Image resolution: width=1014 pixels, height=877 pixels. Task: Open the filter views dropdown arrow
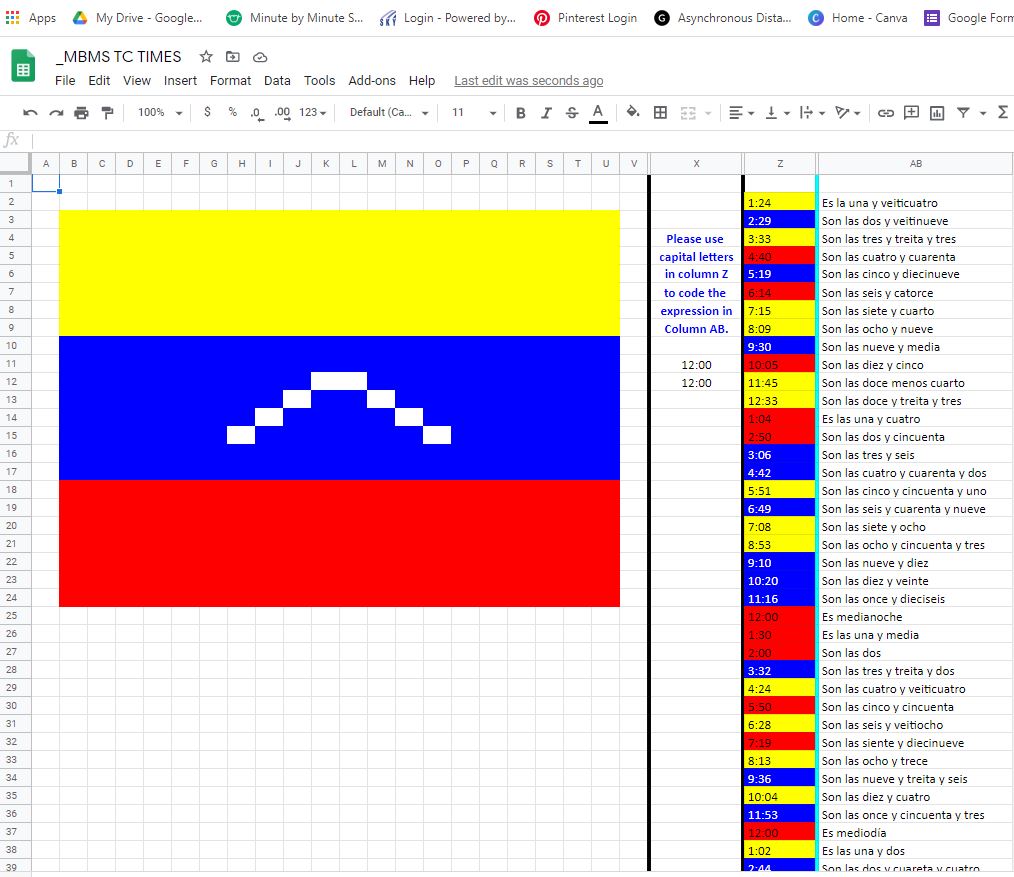click(982, 113)
